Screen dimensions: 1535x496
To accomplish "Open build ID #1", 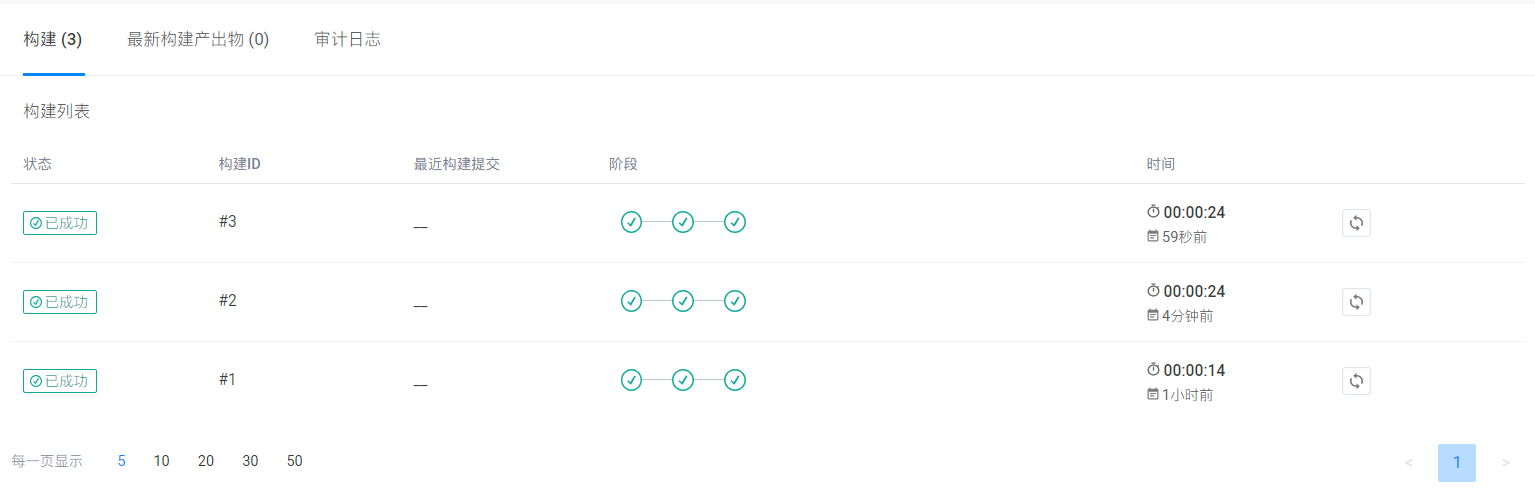I will (x=228, y=379).
